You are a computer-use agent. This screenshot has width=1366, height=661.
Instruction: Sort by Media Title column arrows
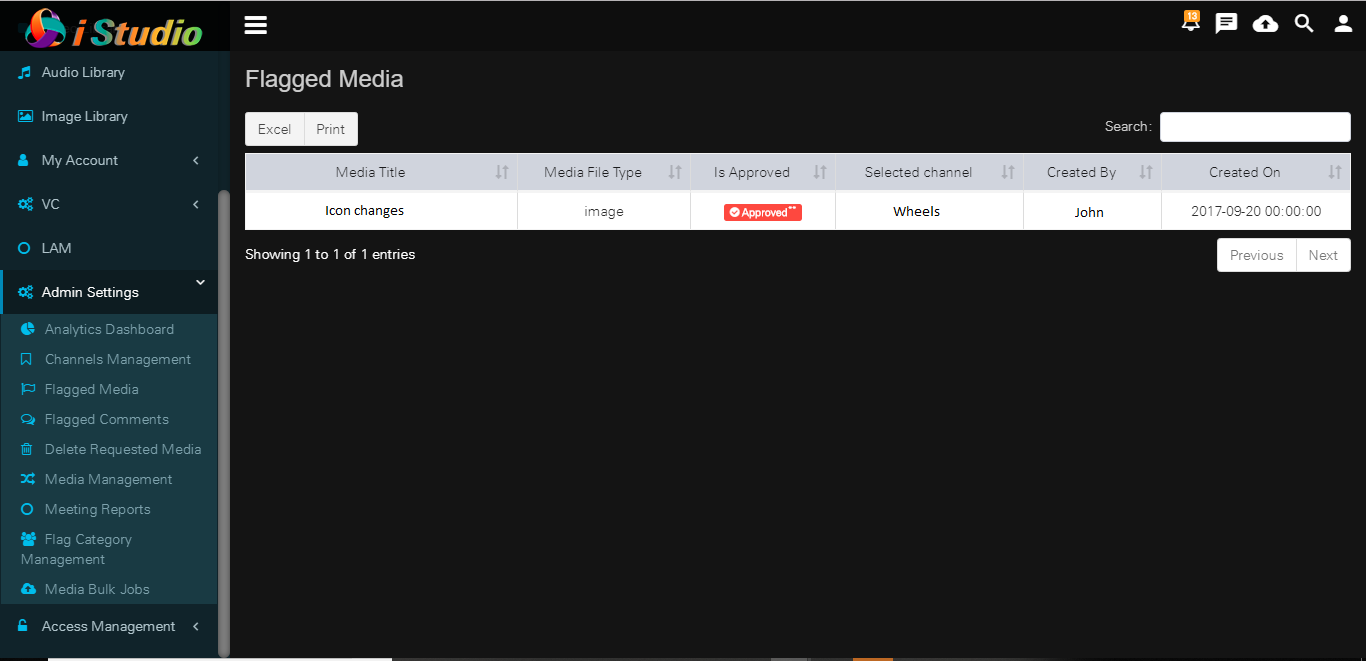tap(502, 172)
